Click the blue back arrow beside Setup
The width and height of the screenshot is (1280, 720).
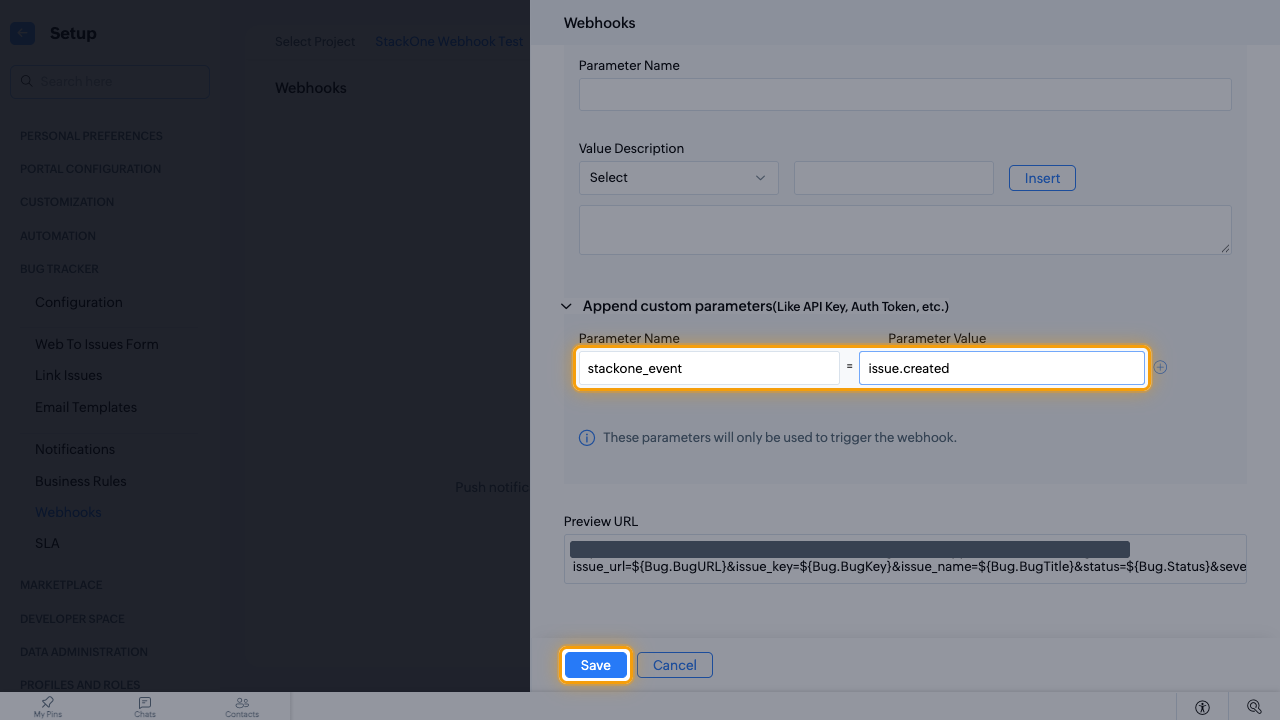(22, 33)
